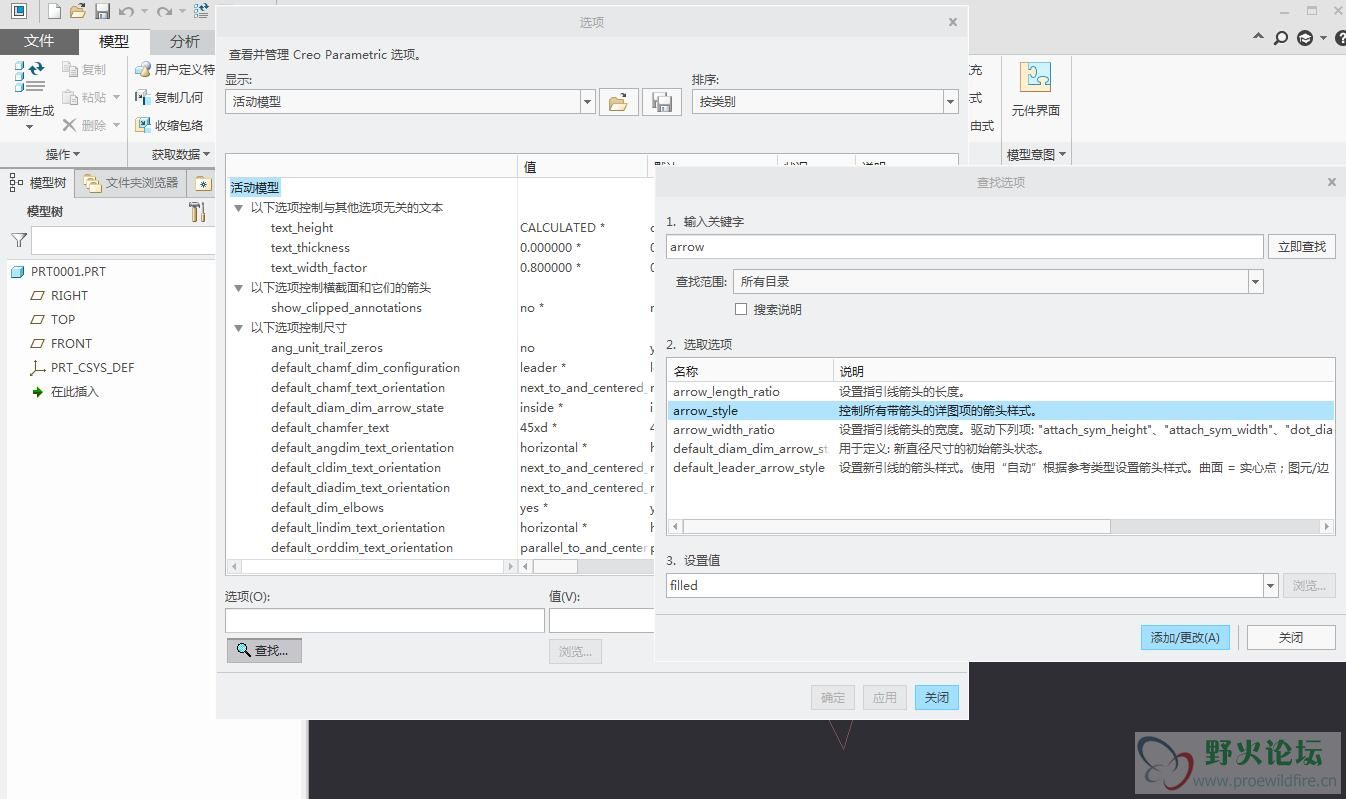Close the 查找选项 dialog with X
1346x799 pixels.
(x=1331, y=182)
